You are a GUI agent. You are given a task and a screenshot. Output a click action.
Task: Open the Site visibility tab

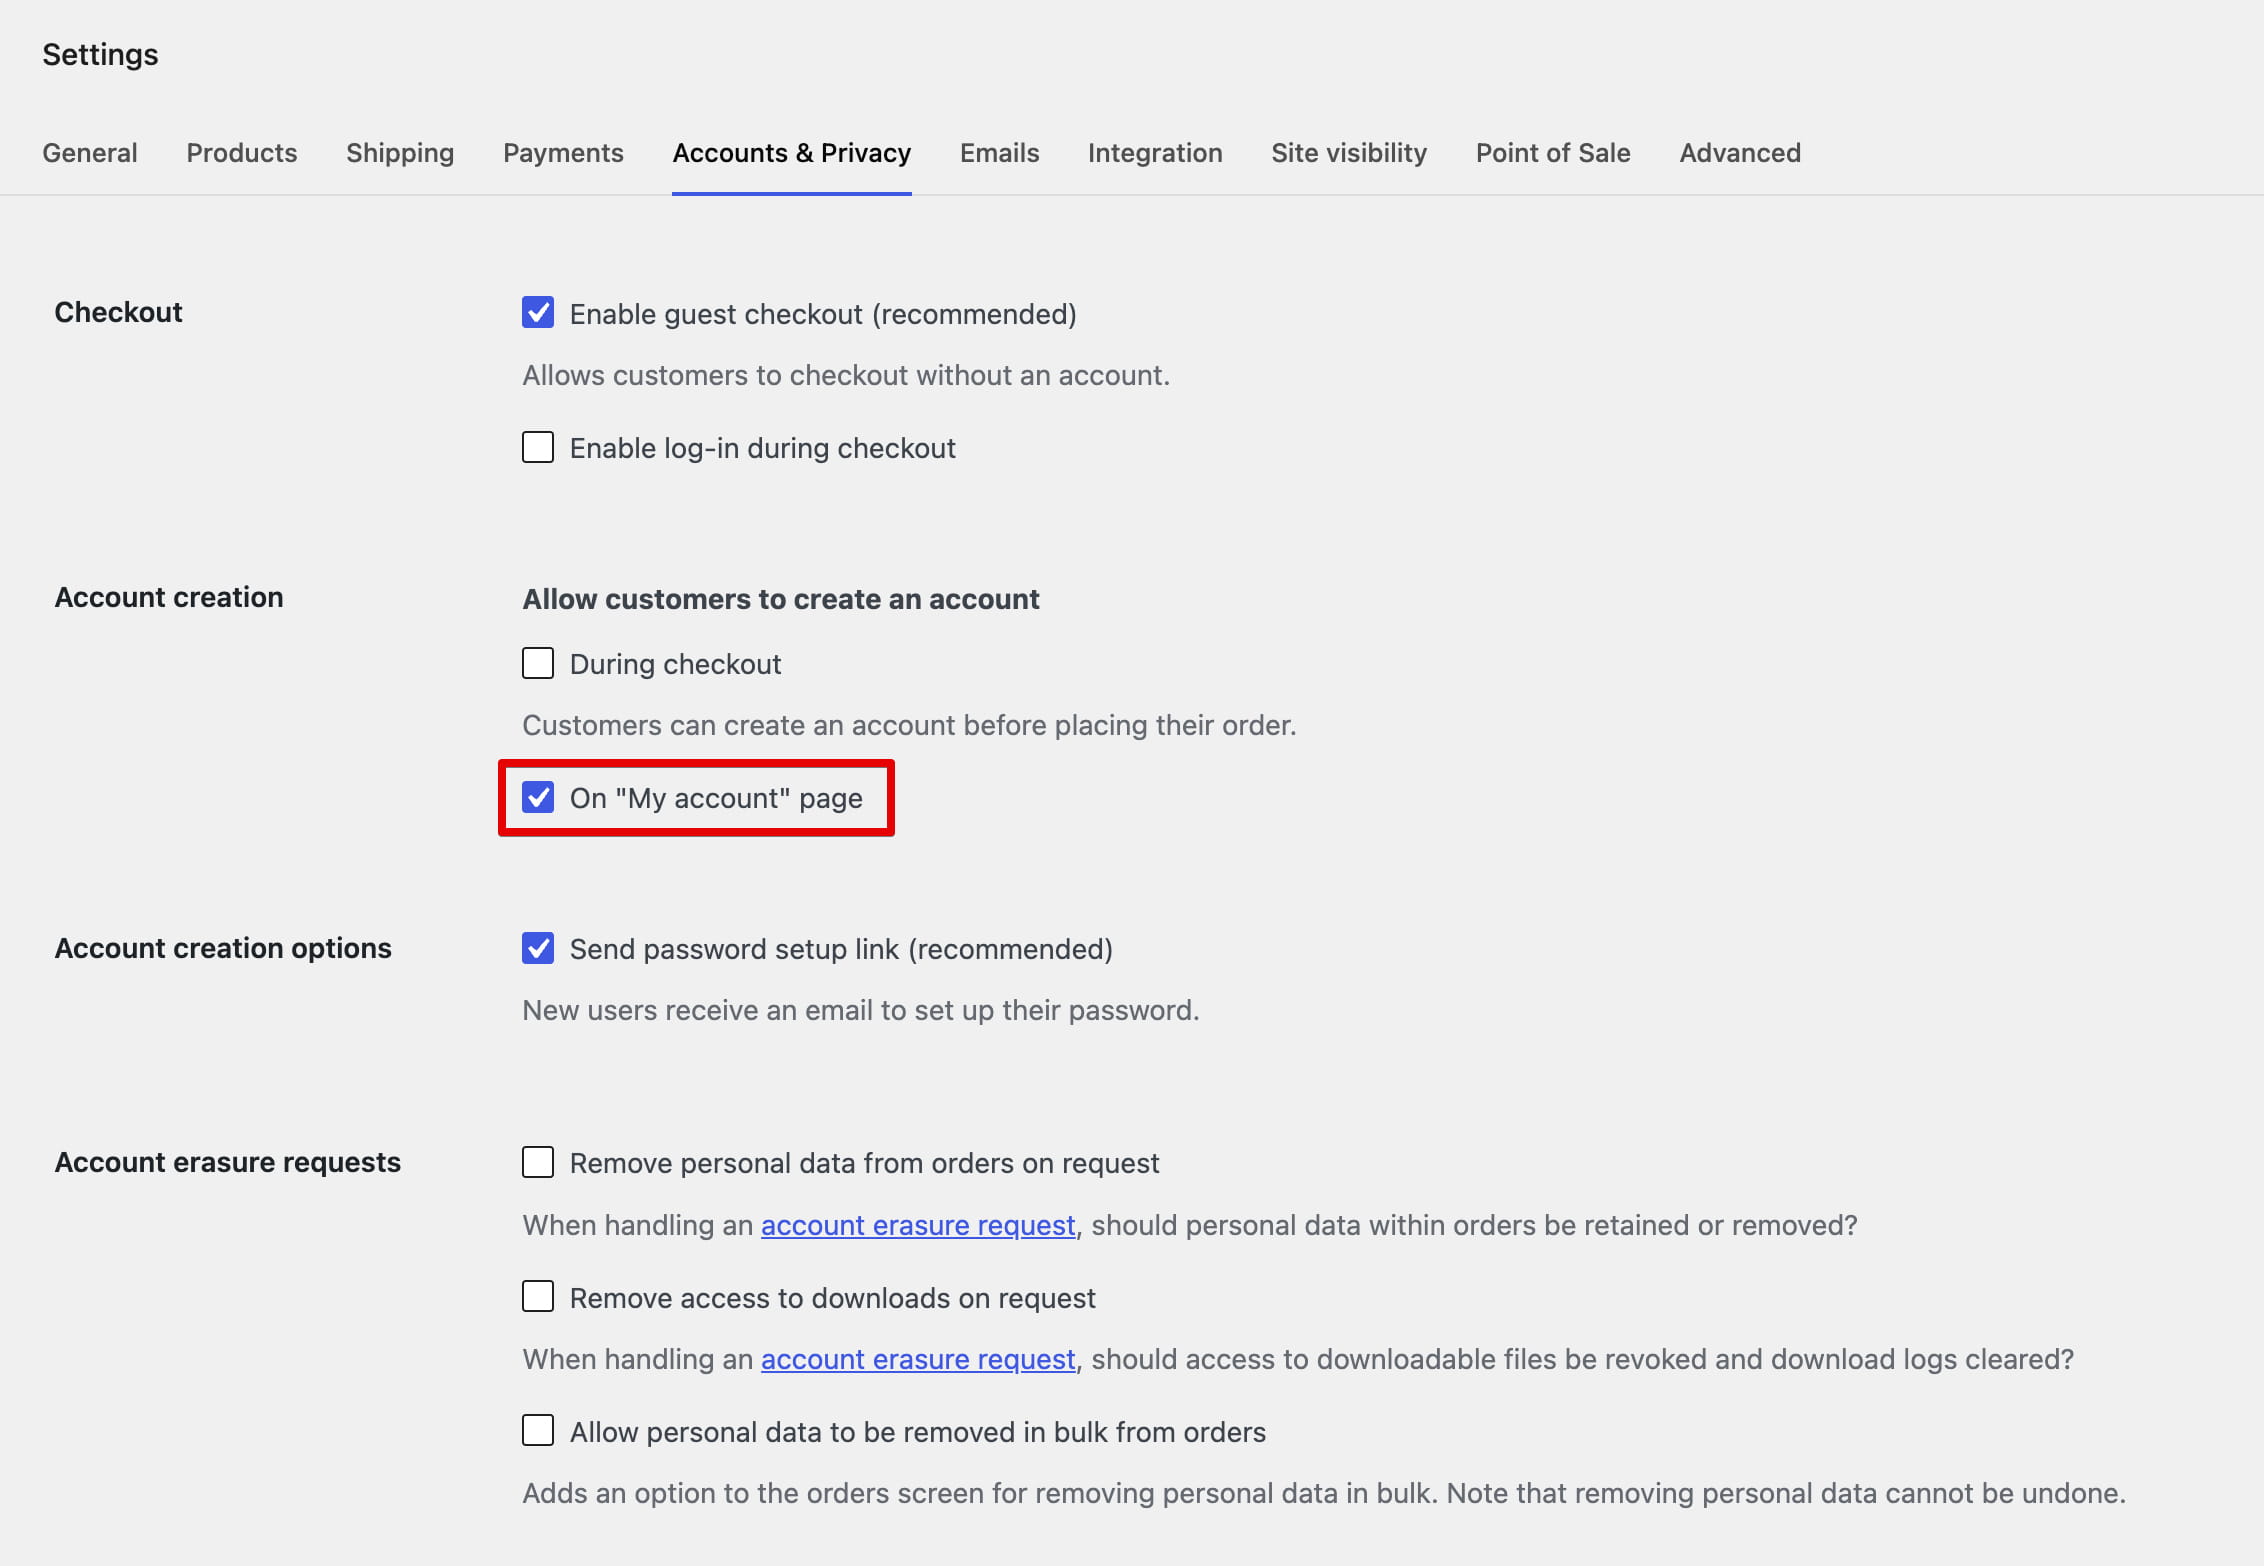click(1349, 153)
